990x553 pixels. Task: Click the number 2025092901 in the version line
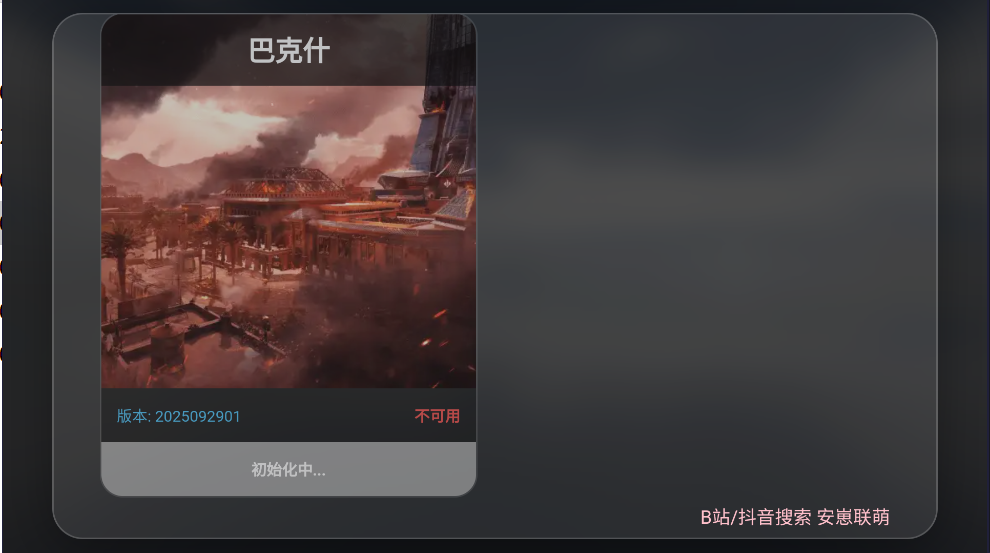coord(198,416)
